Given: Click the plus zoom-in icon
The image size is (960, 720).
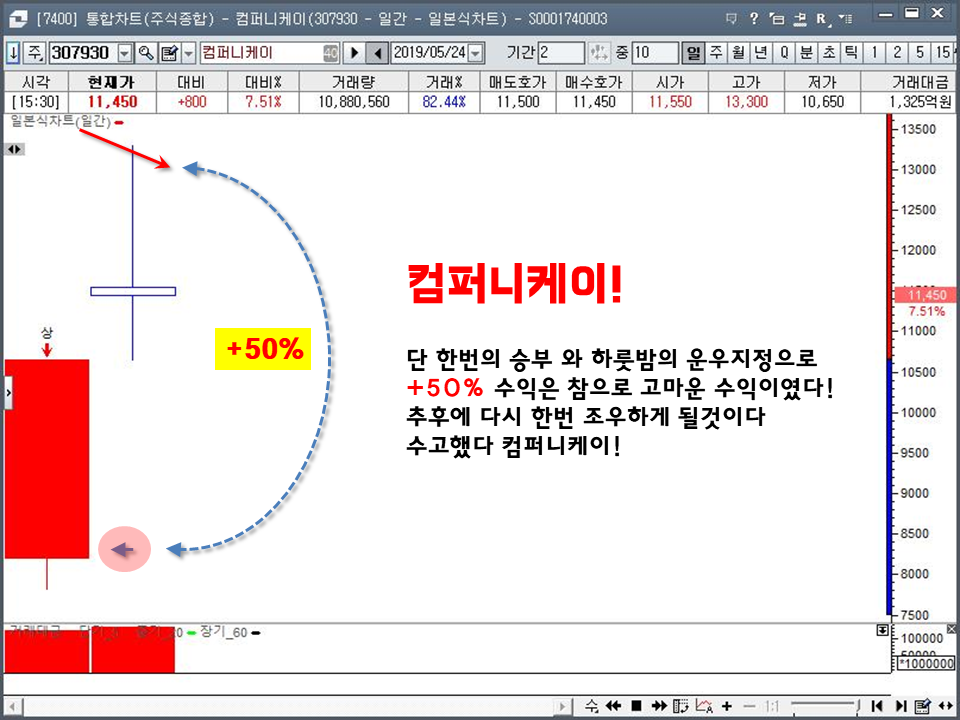Looking at the screenshot, I should pyautogui.click(x=727, y=706).
